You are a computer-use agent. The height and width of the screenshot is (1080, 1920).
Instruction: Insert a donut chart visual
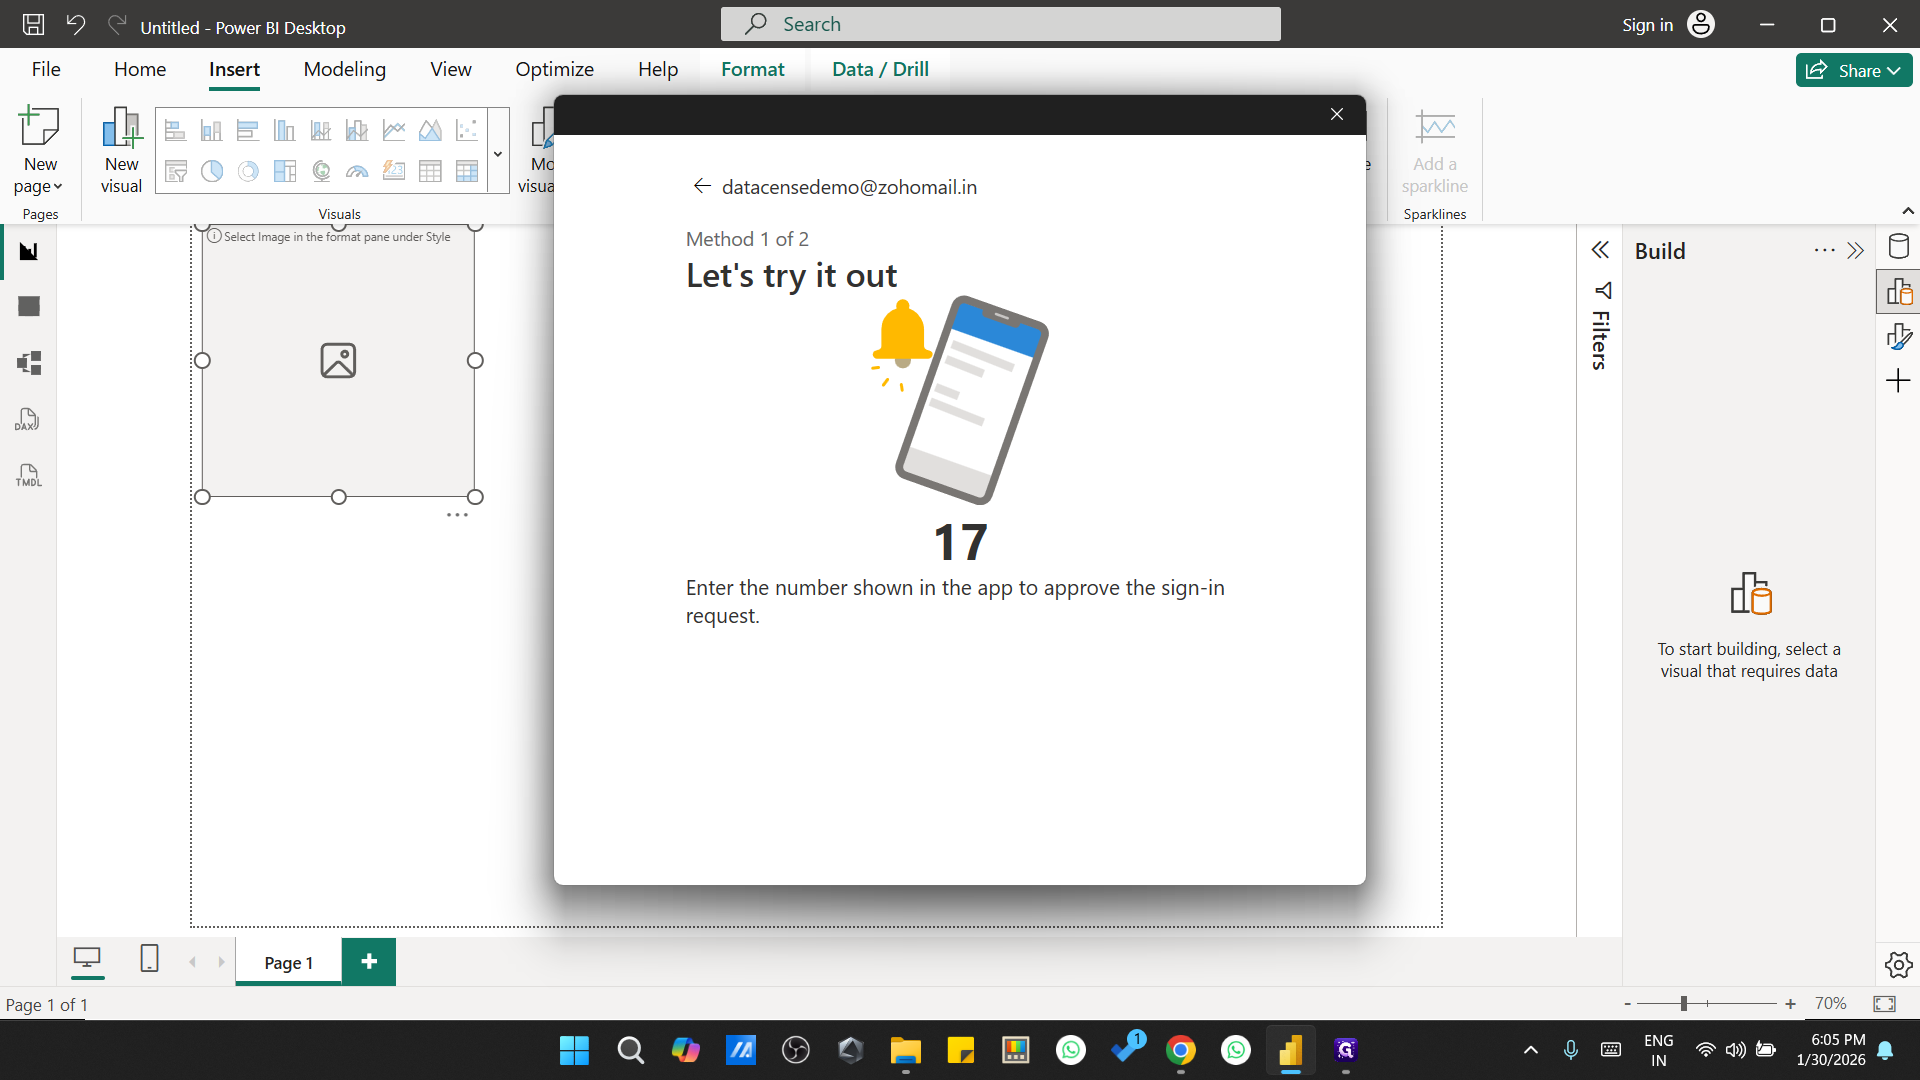(x=248, y=172)
